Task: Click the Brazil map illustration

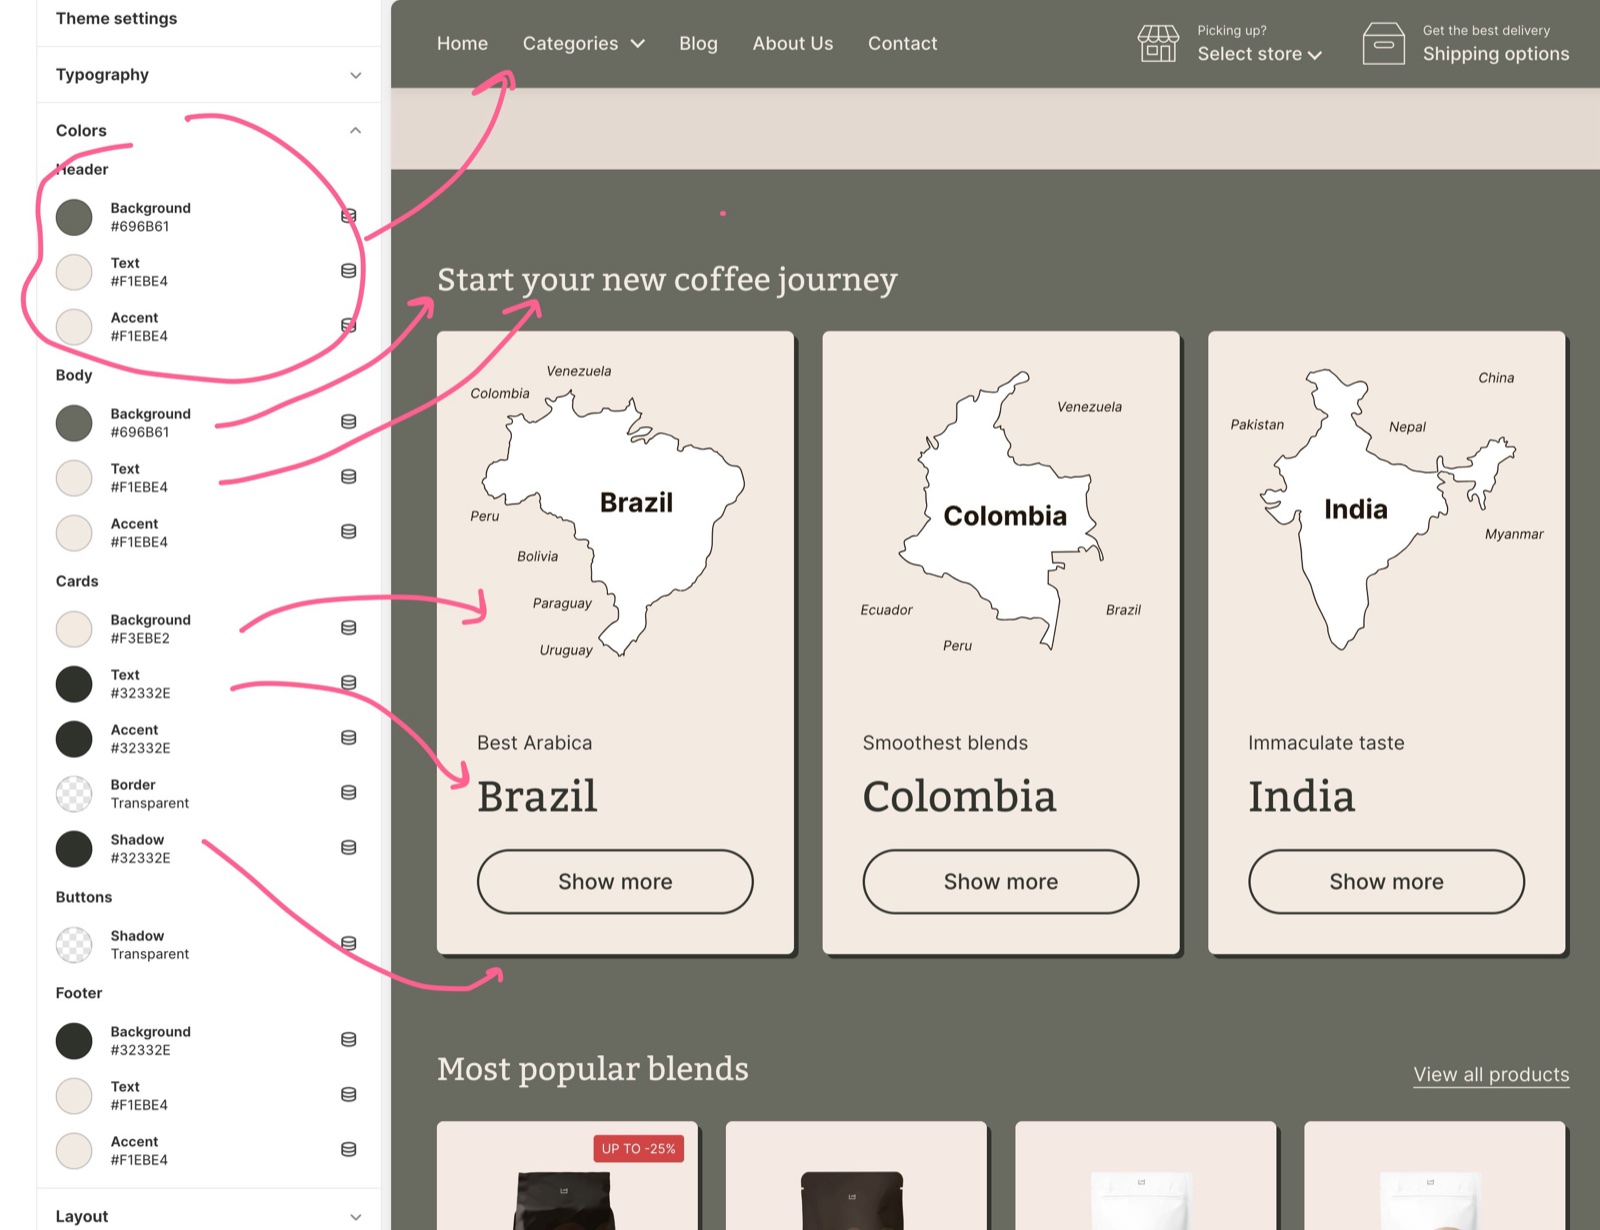Action: click(612, 523)
